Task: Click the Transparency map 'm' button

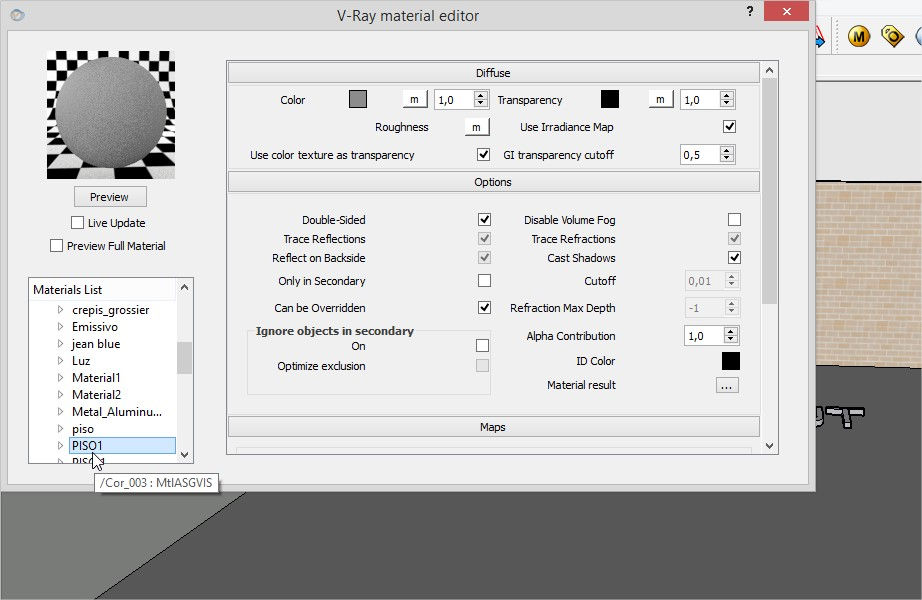Action: coord(661,99)
